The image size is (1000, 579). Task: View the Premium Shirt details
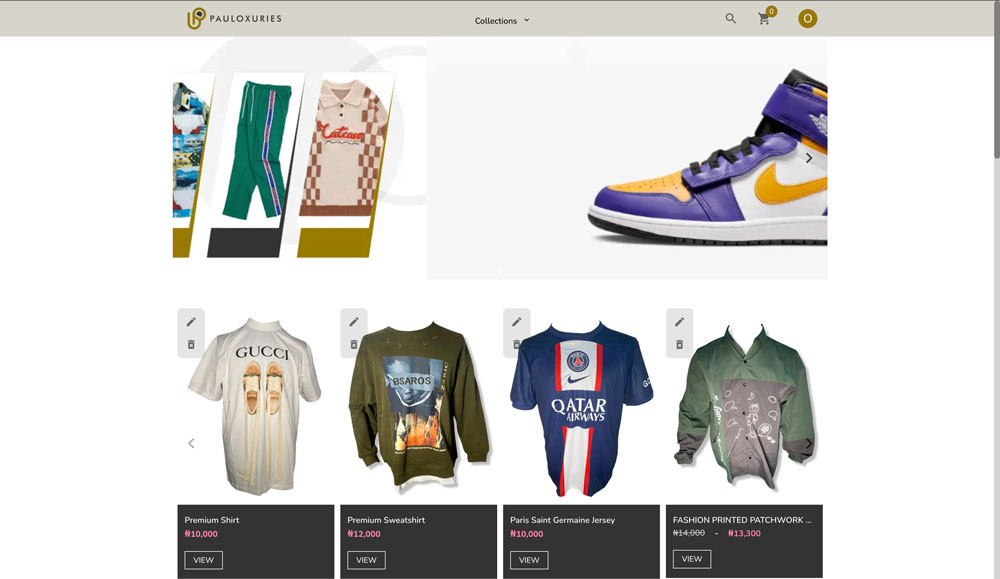coord(203,560)
